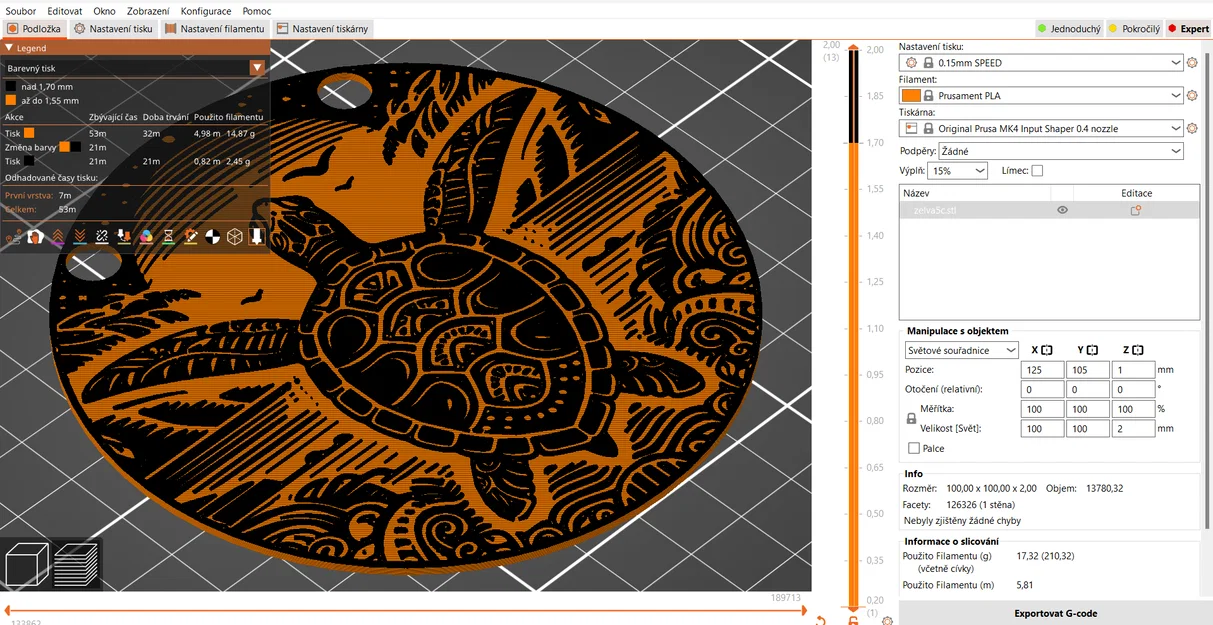This screenshot has height=625, width=1213.
Task: Click editing icon for zelva5c.stl
Action: tap(1136, 210)
